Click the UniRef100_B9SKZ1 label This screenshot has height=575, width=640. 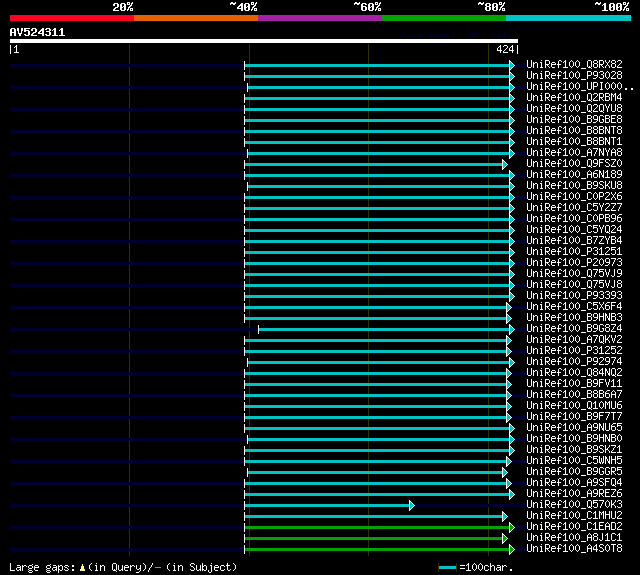(574, 450)
